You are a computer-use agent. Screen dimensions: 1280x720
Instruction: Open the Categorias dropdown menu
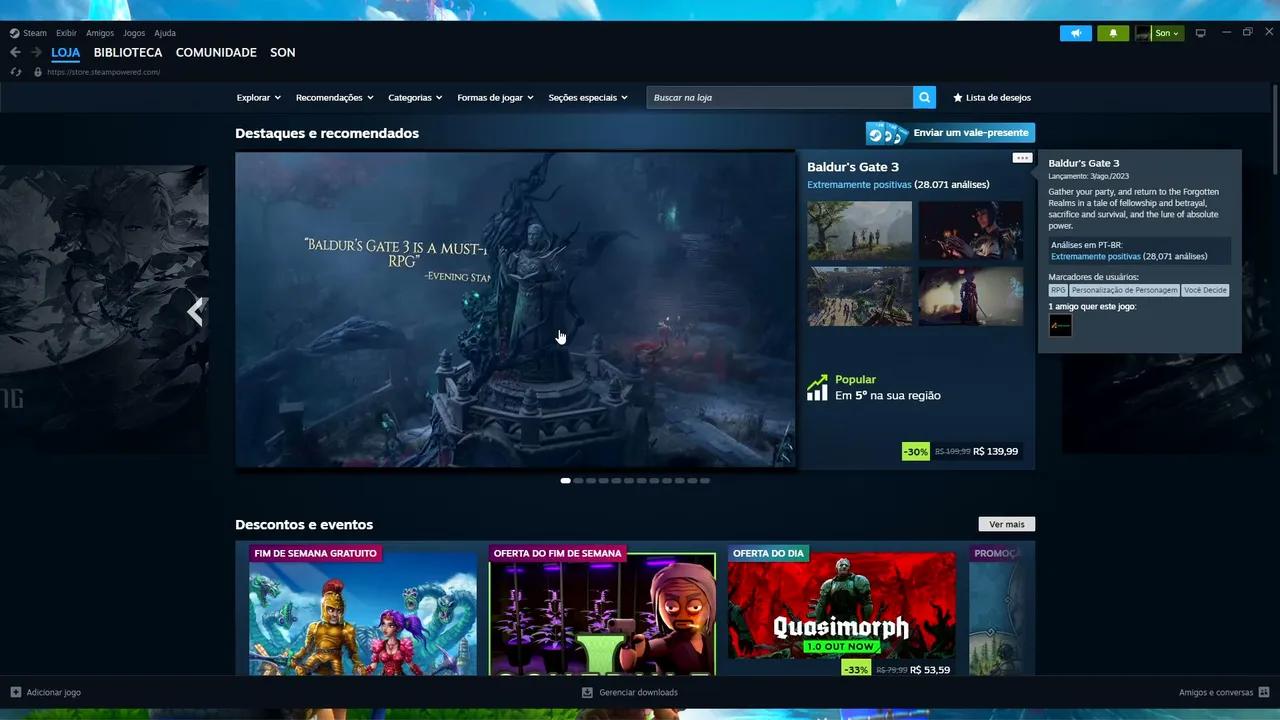coord(415,97)
